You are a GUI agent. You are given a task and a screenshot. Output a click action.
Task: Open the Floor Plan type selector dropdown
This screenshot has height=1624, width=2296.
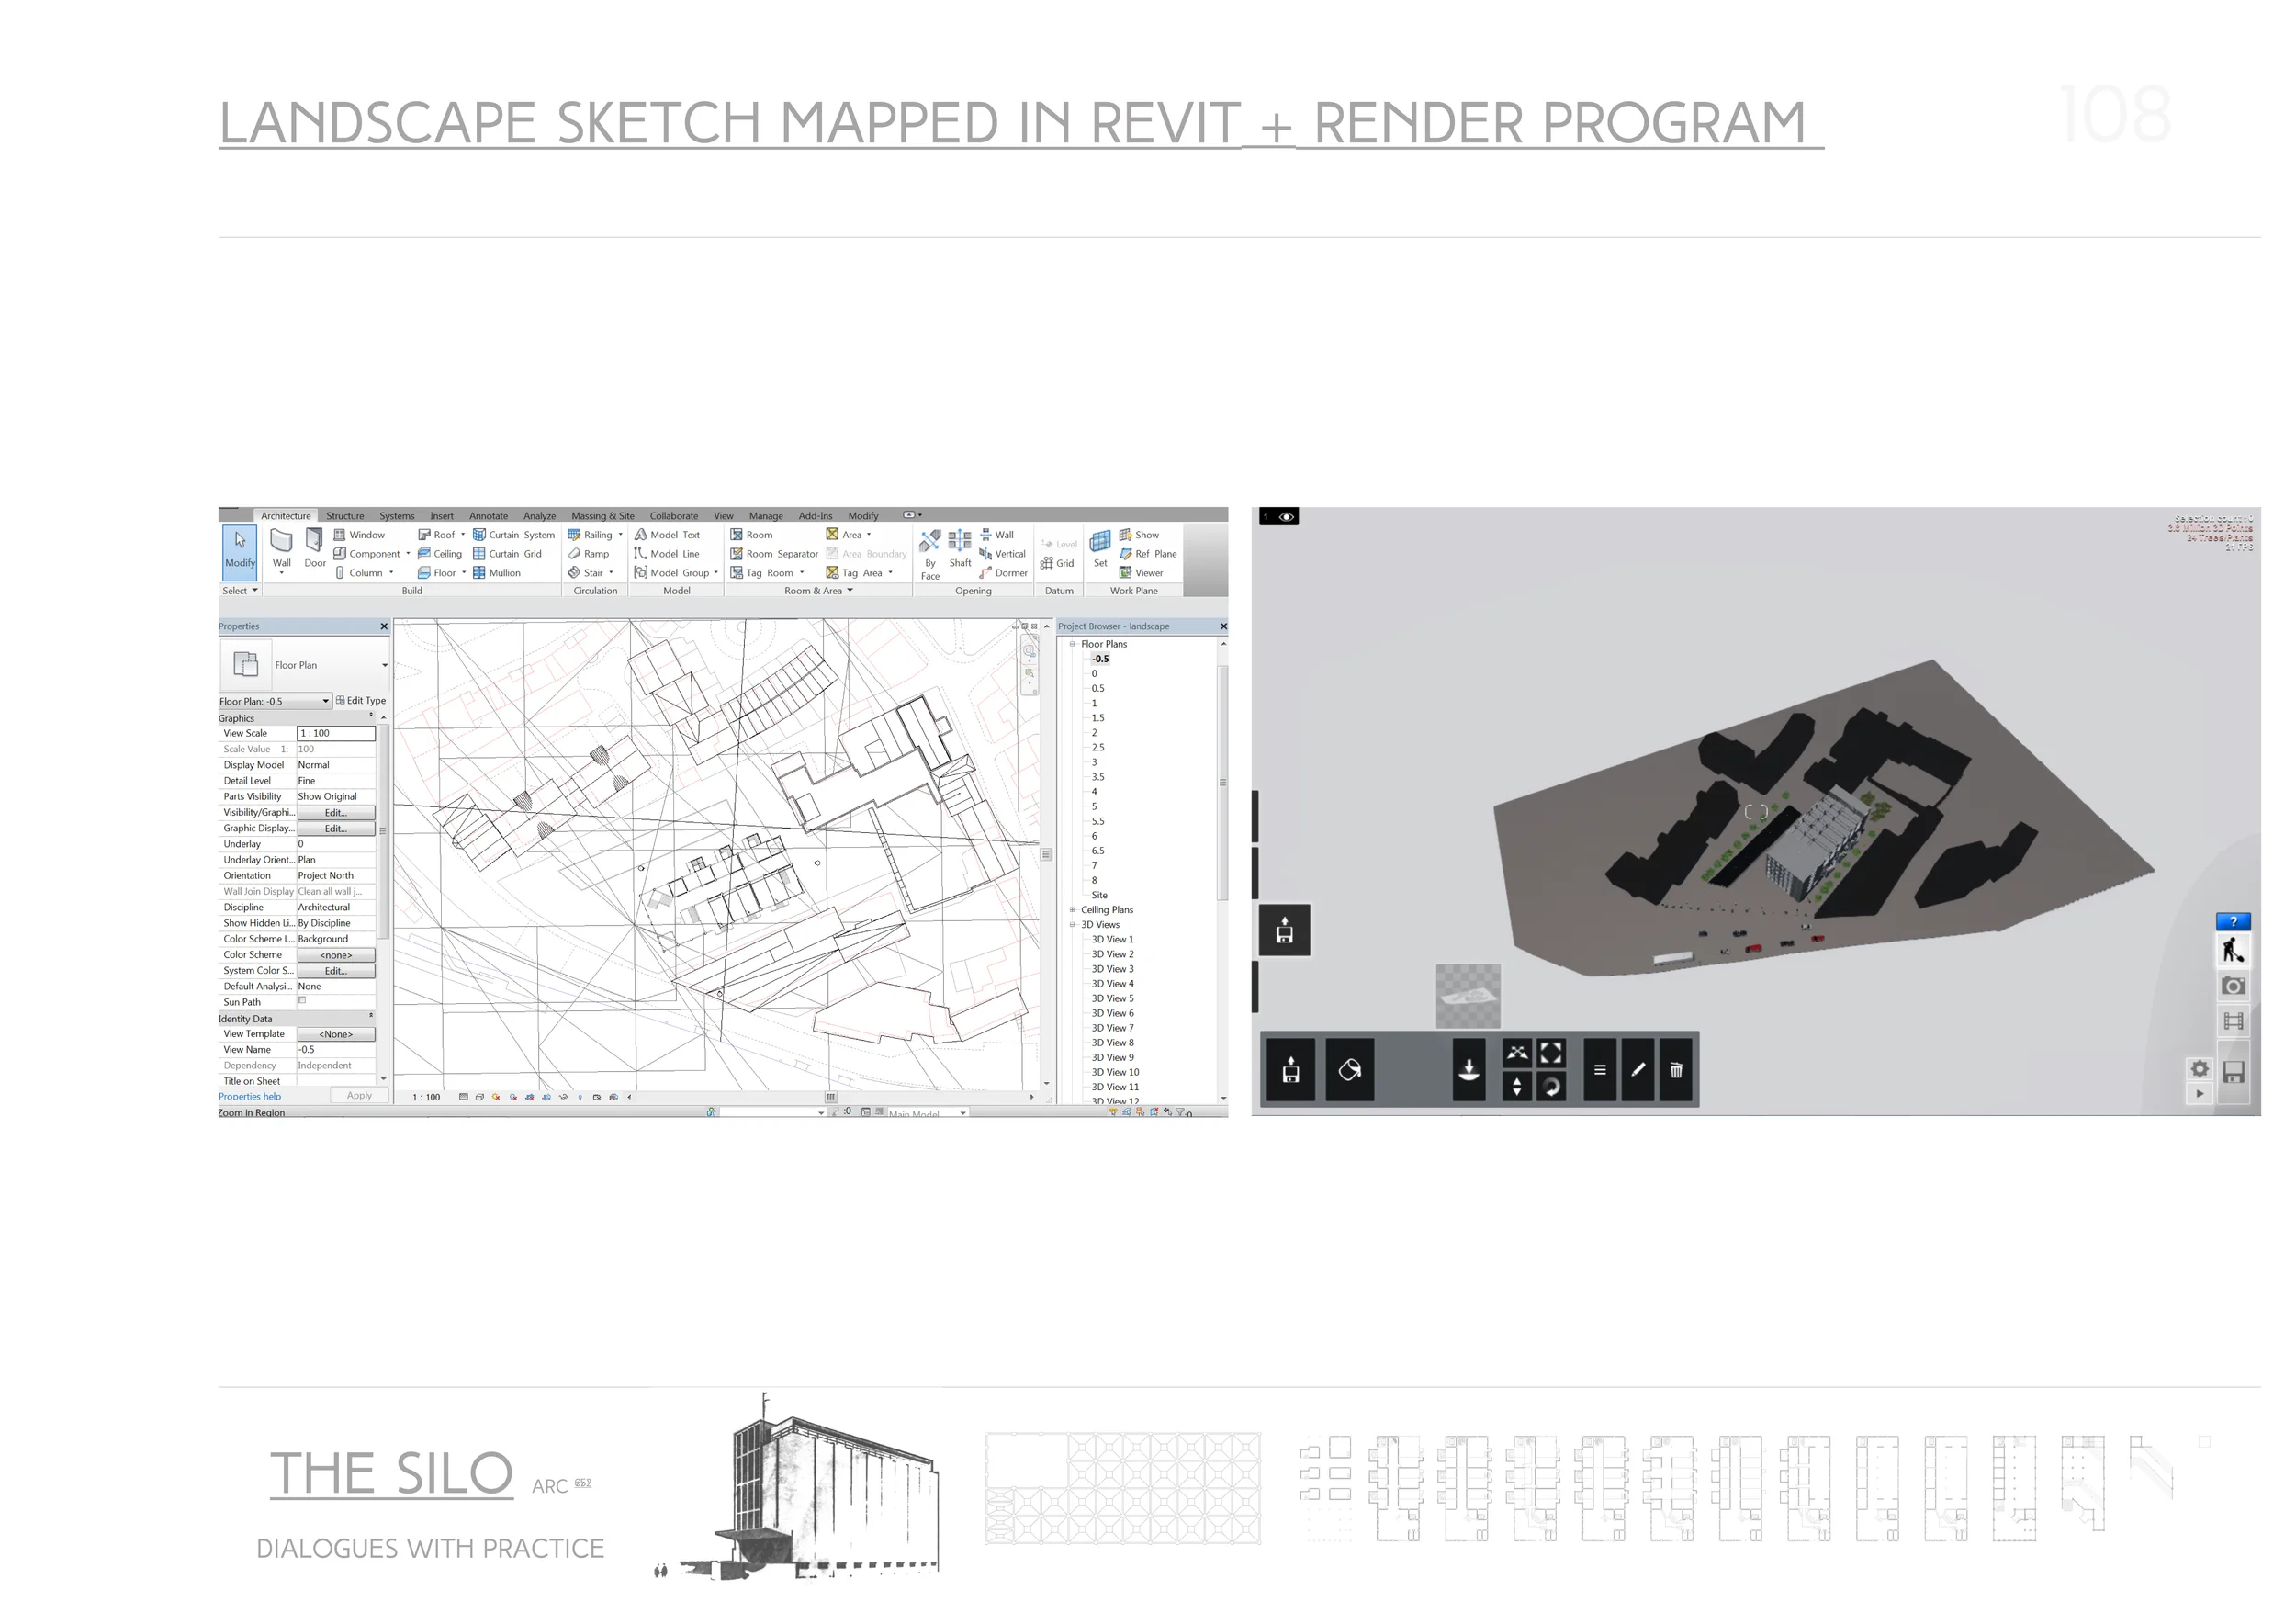click(384, 664)
